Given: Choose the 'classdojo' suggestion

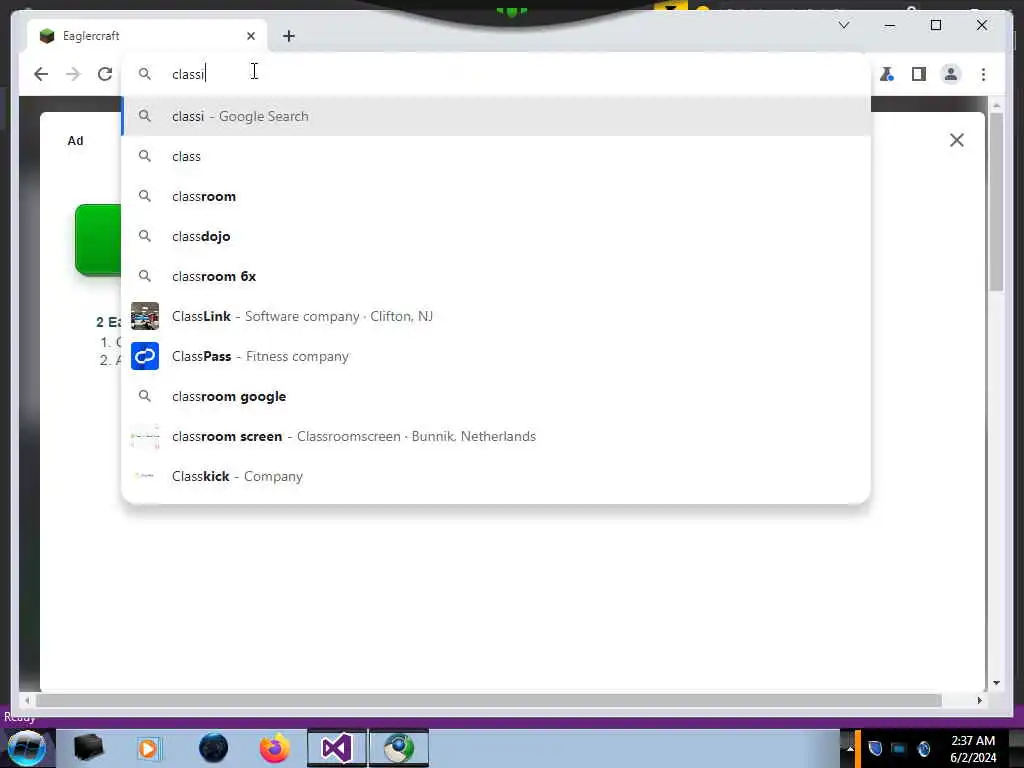Looking at the screenshot, I should [496, 236].
